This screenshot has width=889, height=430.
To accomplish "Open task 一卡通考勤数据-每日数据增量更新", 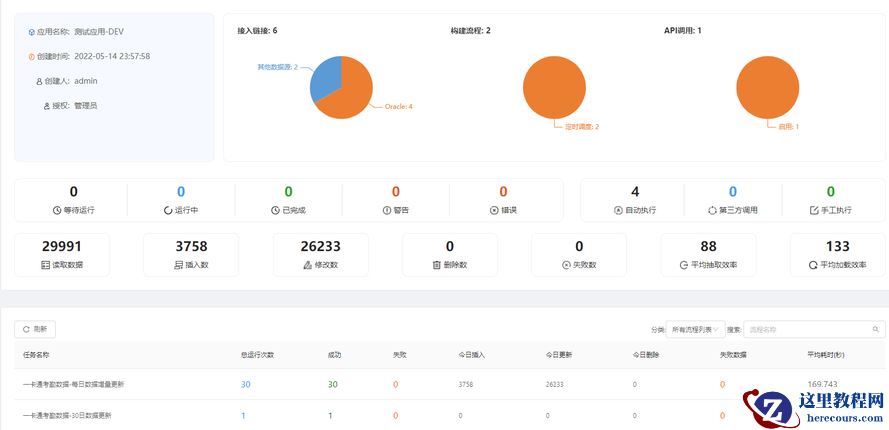I will 74,385.
